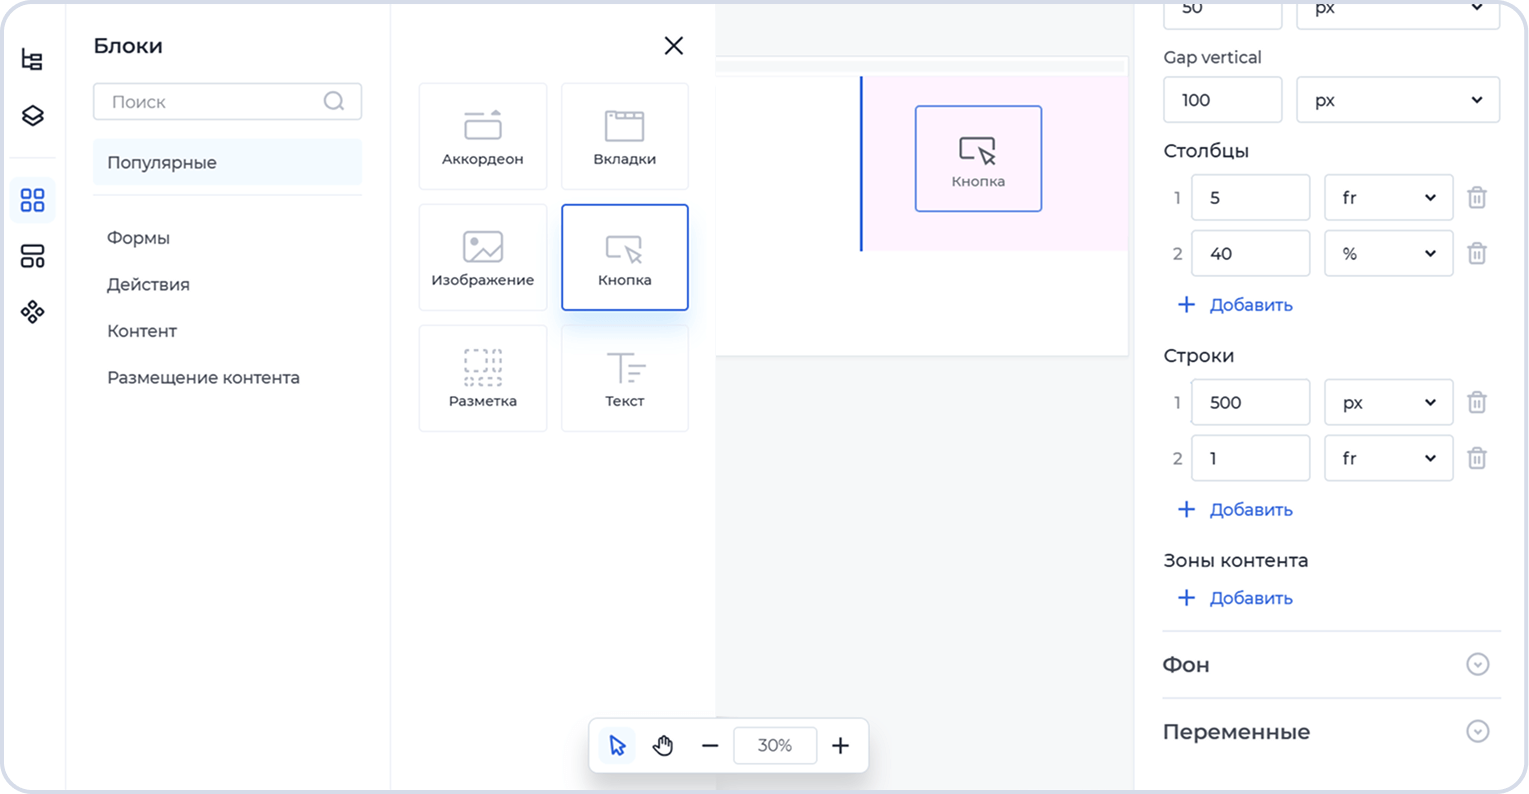
Task: Open the Gap vertical unit dropdown
Action: pyautogui.click(x=1398, y=100)
